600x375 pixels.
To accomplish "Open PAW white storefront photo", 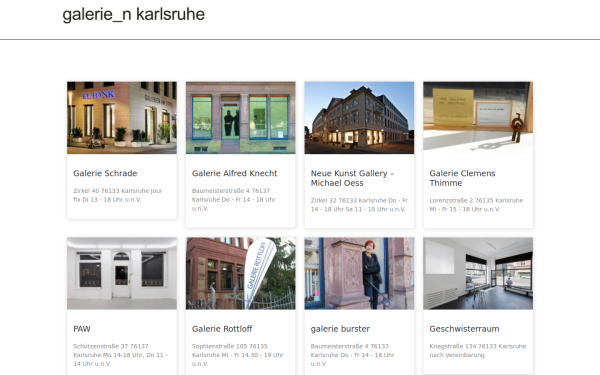I will point(122,273).
